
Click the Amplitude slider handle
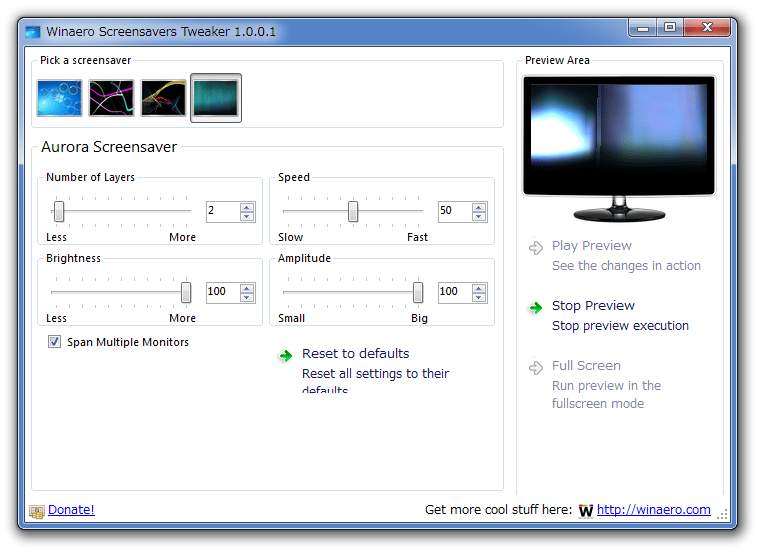tap(418, 293)
